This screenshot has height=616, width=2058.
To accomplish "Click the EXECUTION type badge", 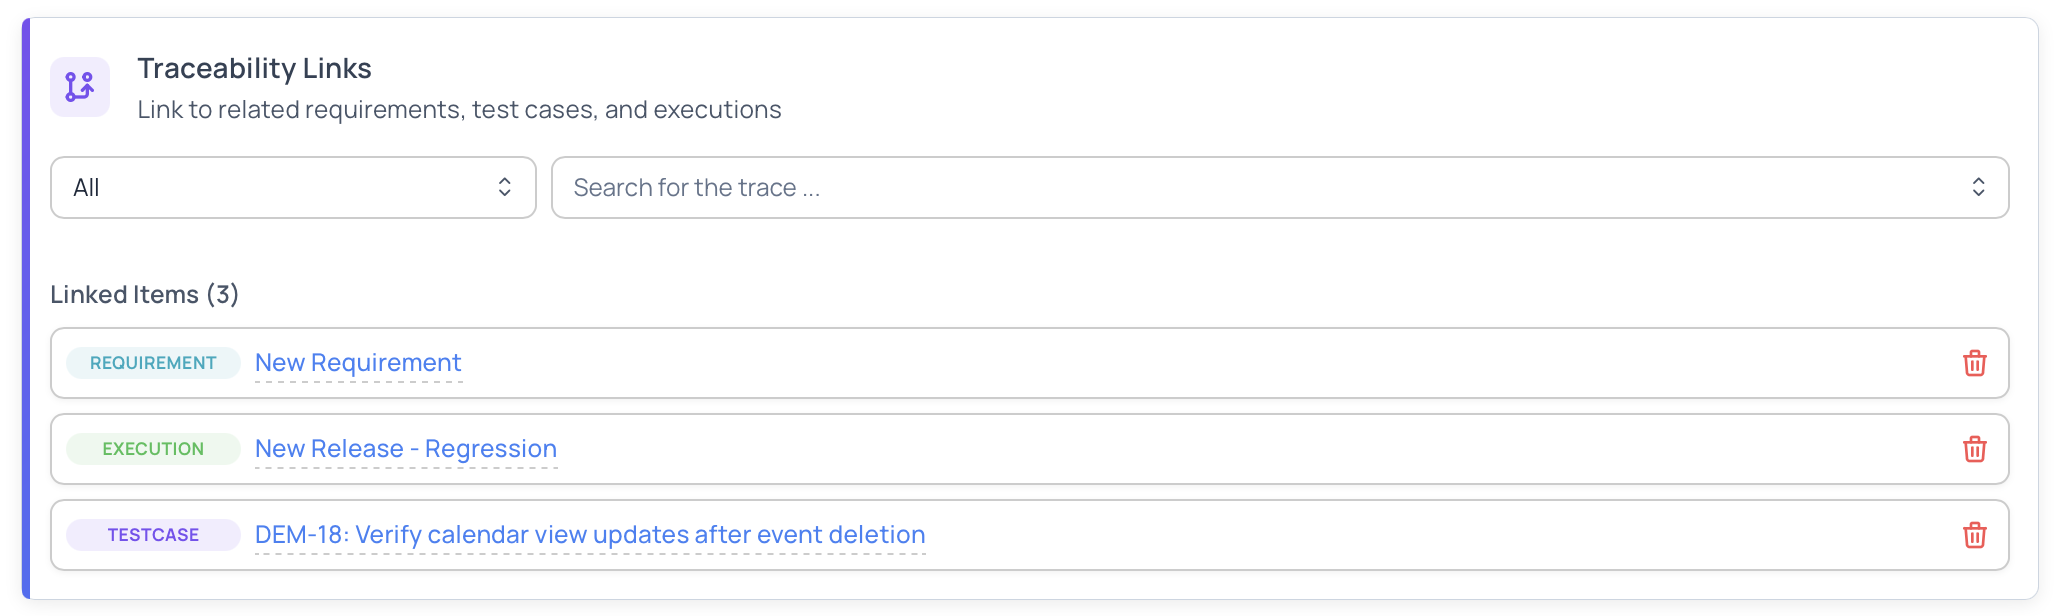I will 152,449.
